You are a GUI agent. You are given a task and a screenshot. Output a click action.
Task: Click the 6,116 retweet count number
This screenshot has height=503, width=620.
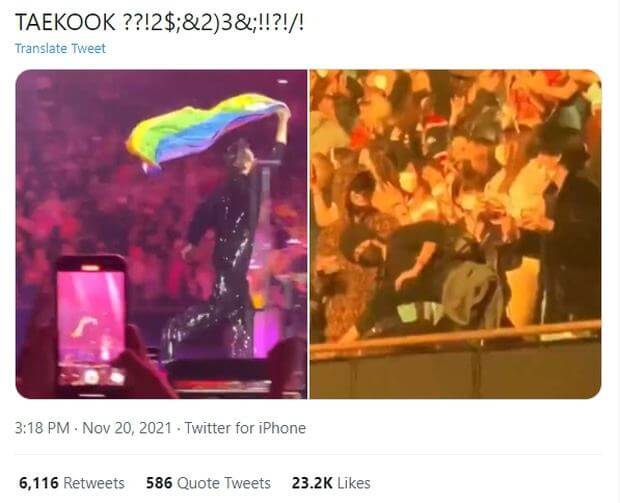pyautogui.click(x=39, y=483)
